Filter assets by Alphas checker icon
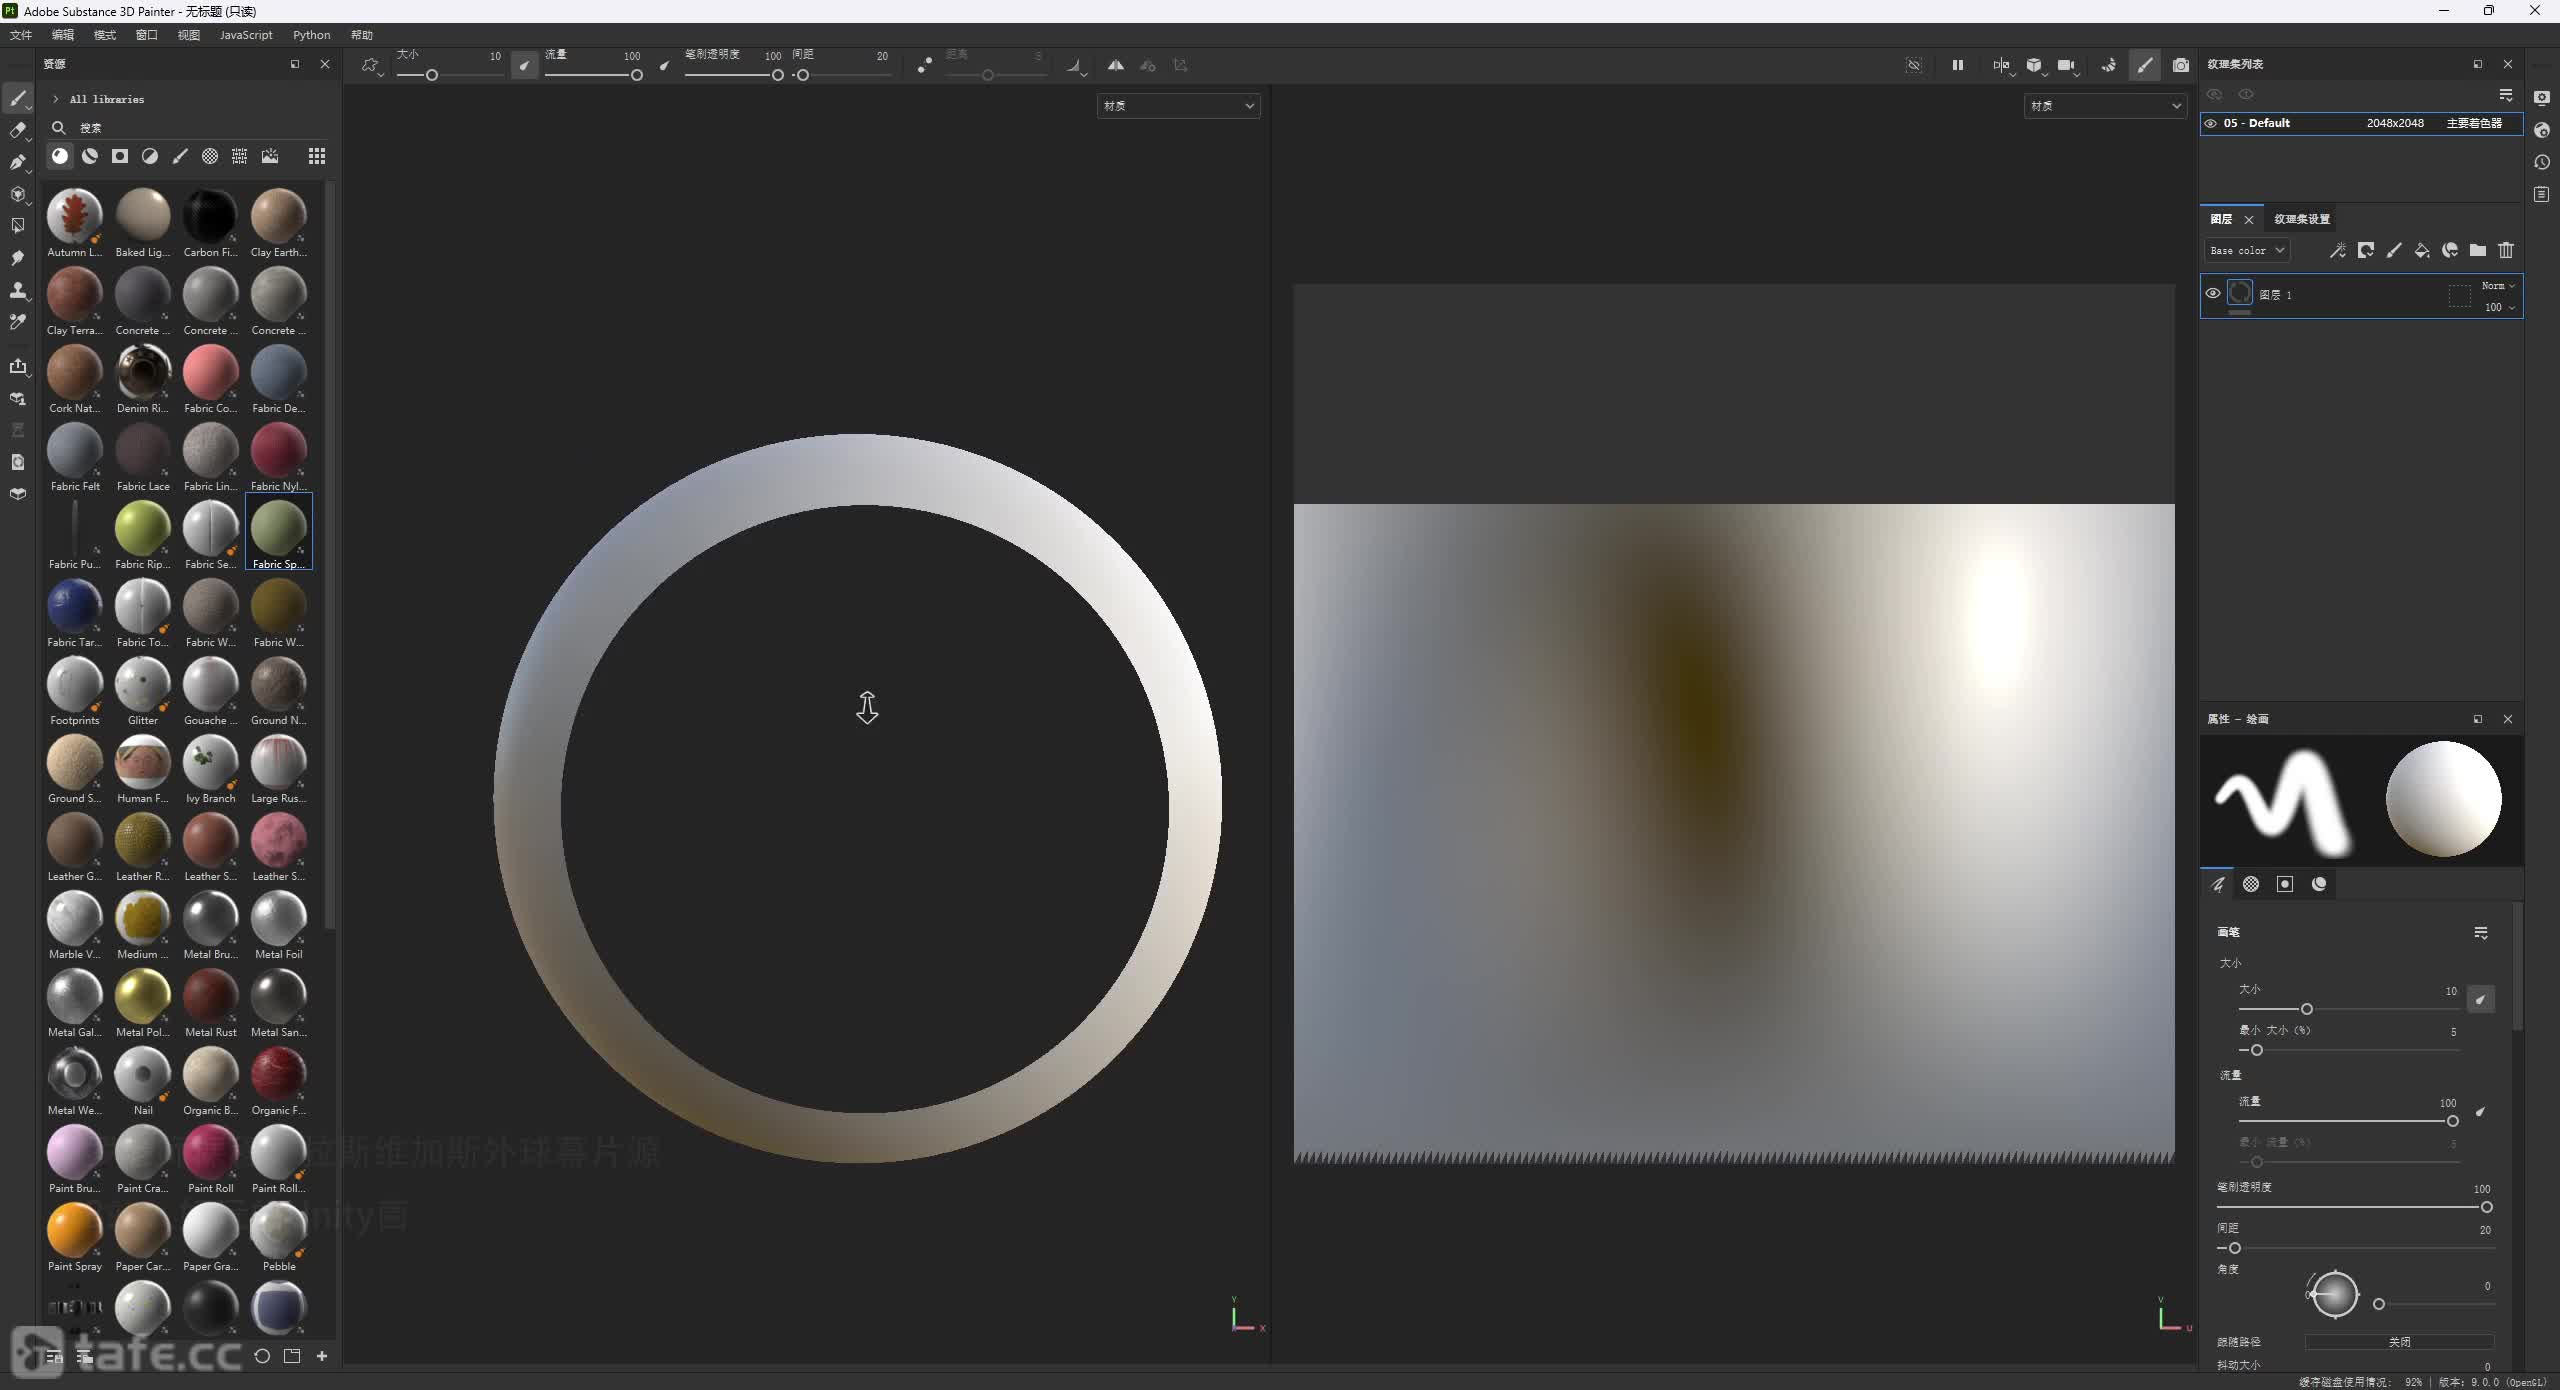2560x1390 pixels. coord(210,156)
